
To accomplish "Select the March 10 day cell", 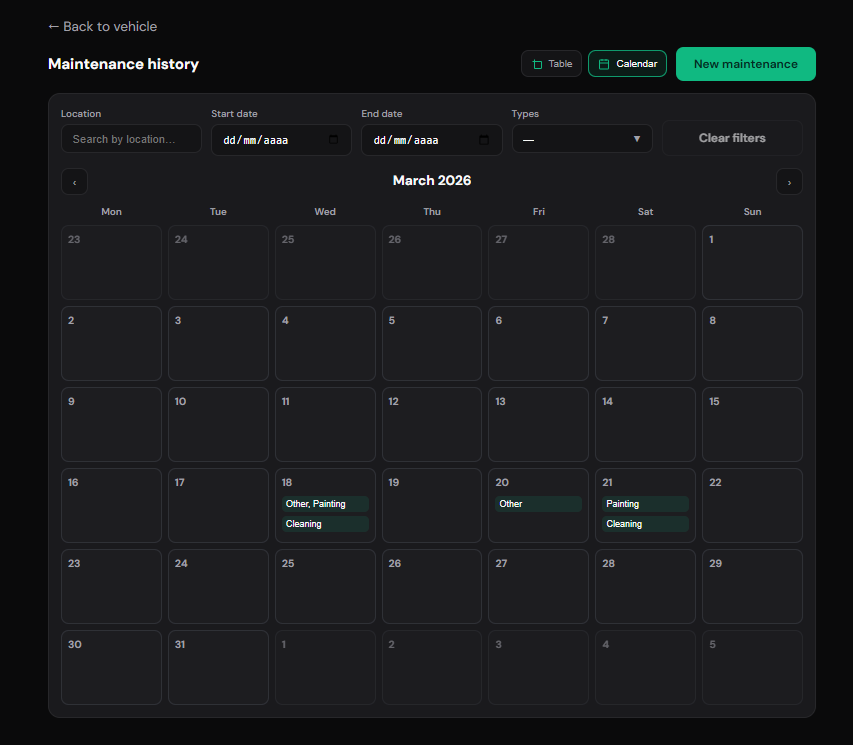I will (x=218, y=424).
